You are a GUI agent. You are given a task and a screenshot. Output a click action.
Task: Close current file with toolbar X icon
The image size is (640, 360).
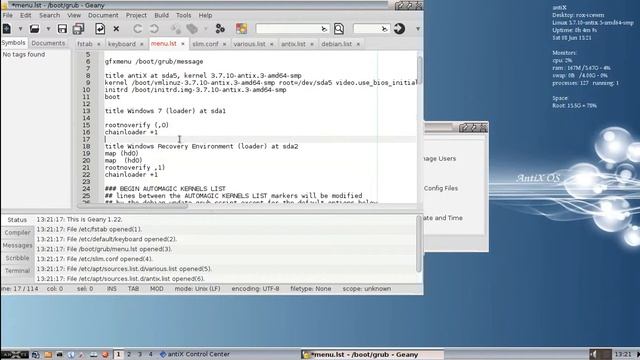116,29
